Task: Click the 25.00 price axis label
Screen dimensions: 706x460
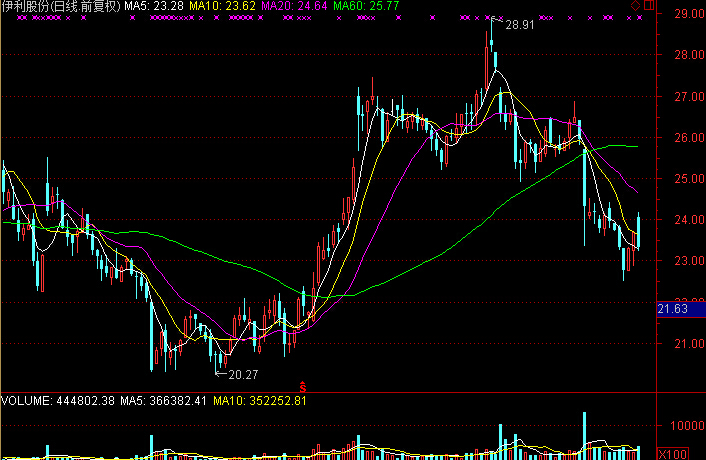Action: (686, 179)
